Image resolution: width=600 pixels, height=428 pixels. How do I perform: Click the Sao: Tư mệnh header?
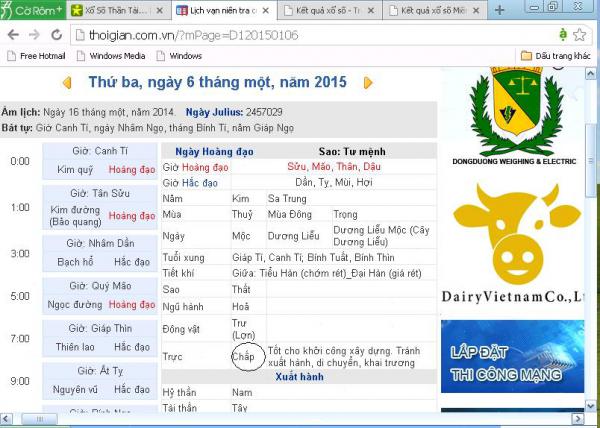(352, 152)
